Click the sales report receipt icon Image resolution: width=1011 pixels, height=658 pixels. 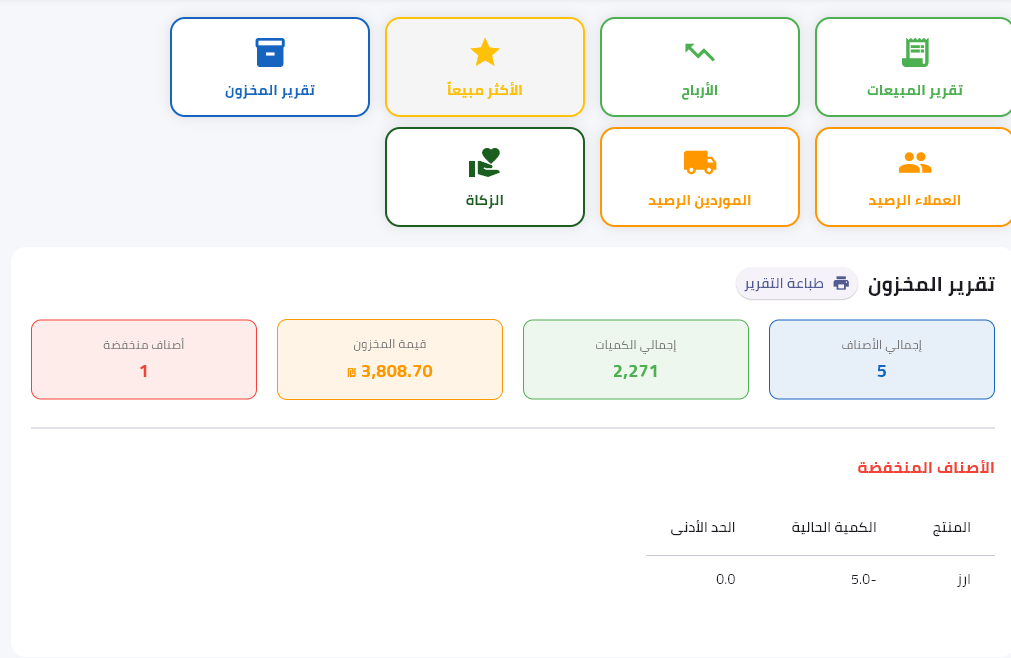click(x=914, y=52)
